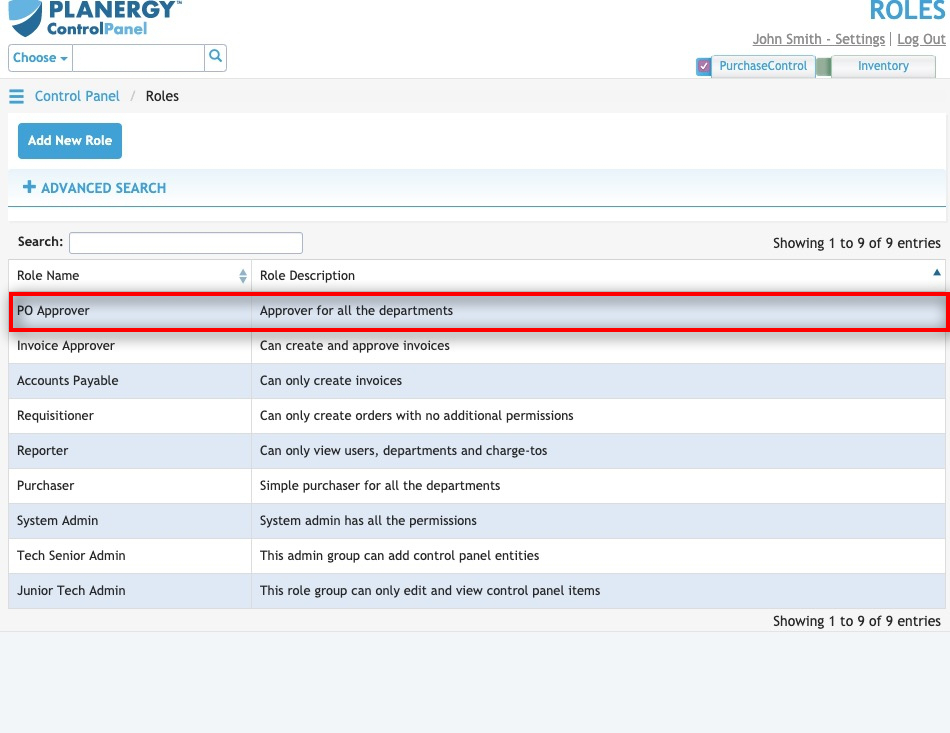Click "Simple purchaser for all the departments"
Viewport: 950px width, 733px height.
pos(380,486)
